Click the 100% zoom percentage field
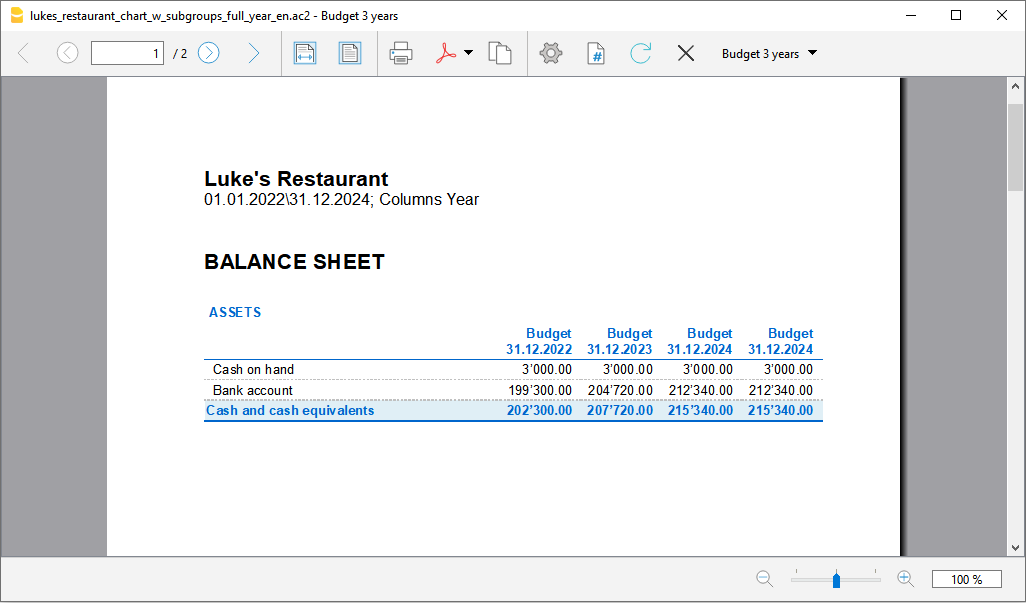The height and width of the screenshot is (603, 1026). 968,578
